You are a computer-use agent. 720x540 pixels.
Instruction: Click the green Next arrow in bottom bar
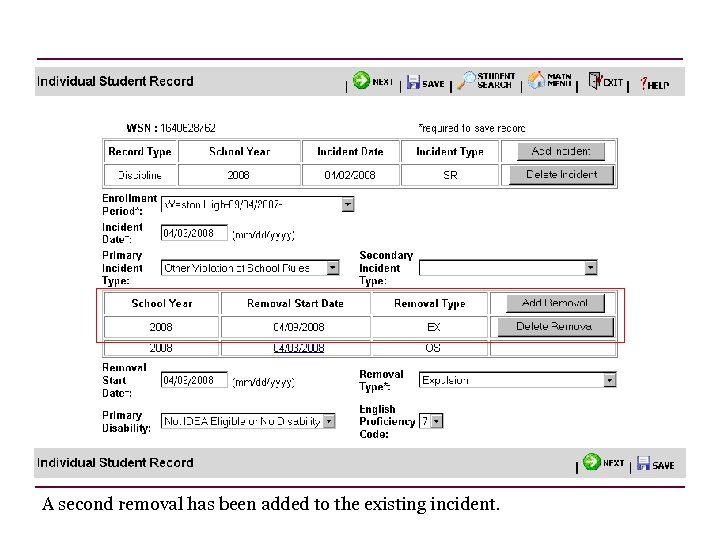click(591, 462)
